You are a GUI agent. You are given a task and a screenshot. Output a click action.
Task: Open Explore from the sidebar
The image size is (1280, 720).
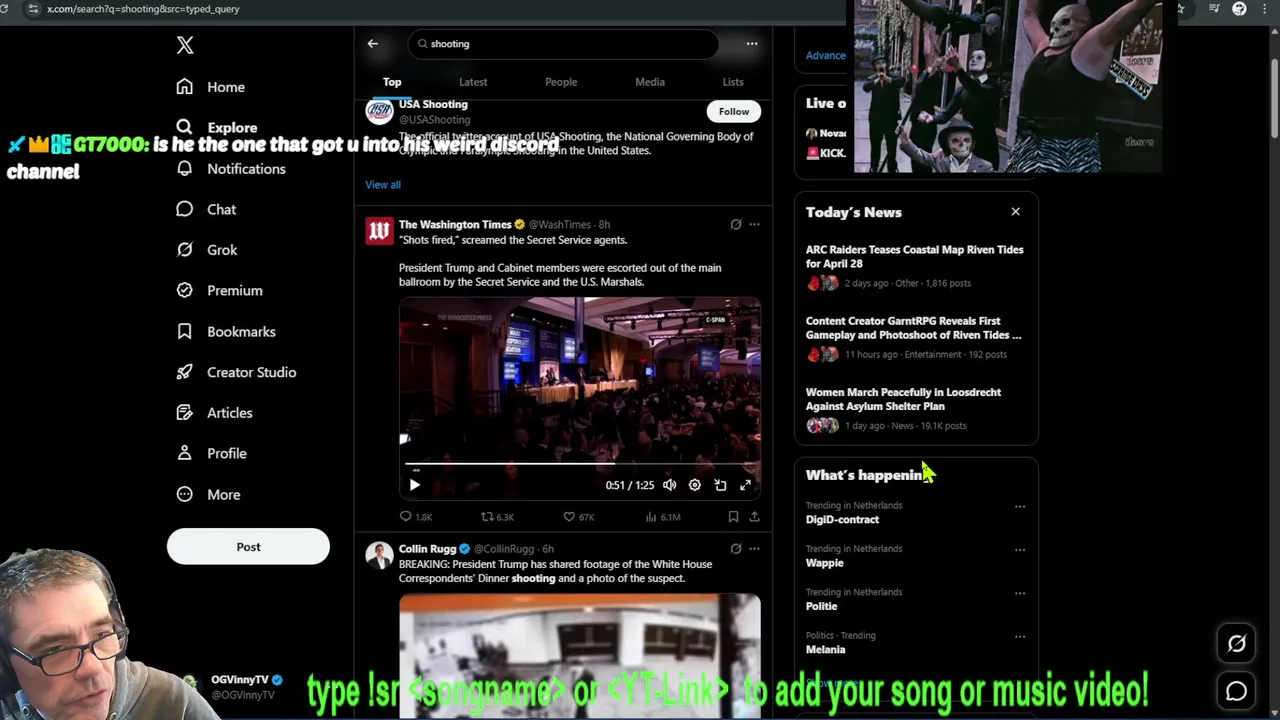tap(217, 127)
